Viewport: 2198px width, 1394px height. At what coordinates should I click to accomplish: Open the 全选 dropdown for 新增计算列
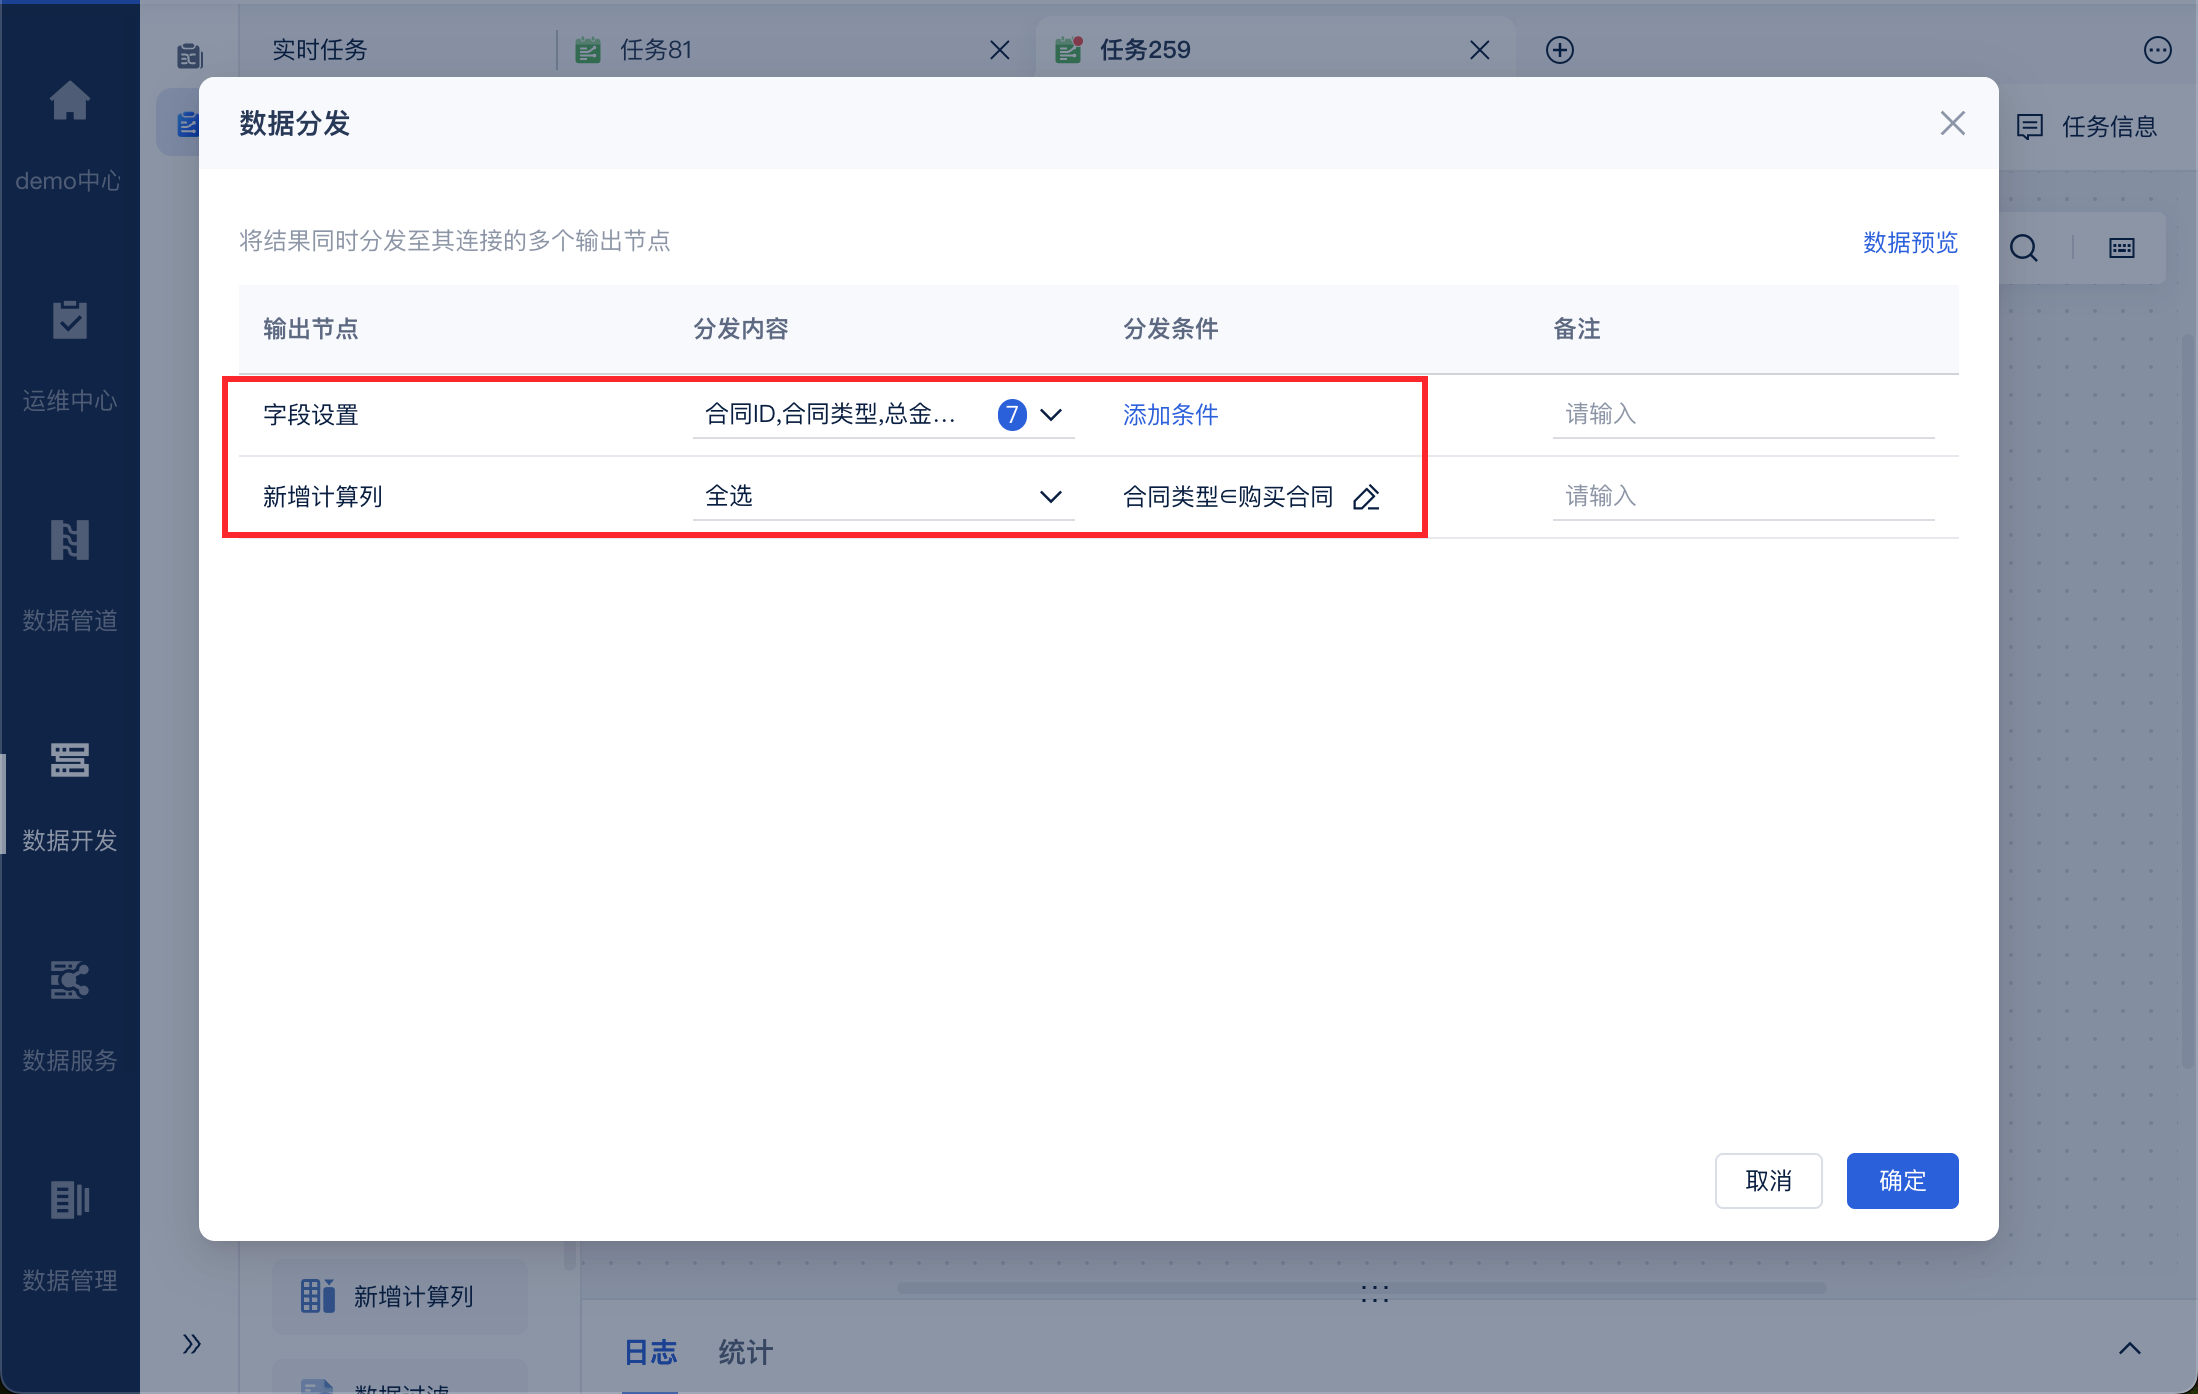click(x=1050, y=497)
